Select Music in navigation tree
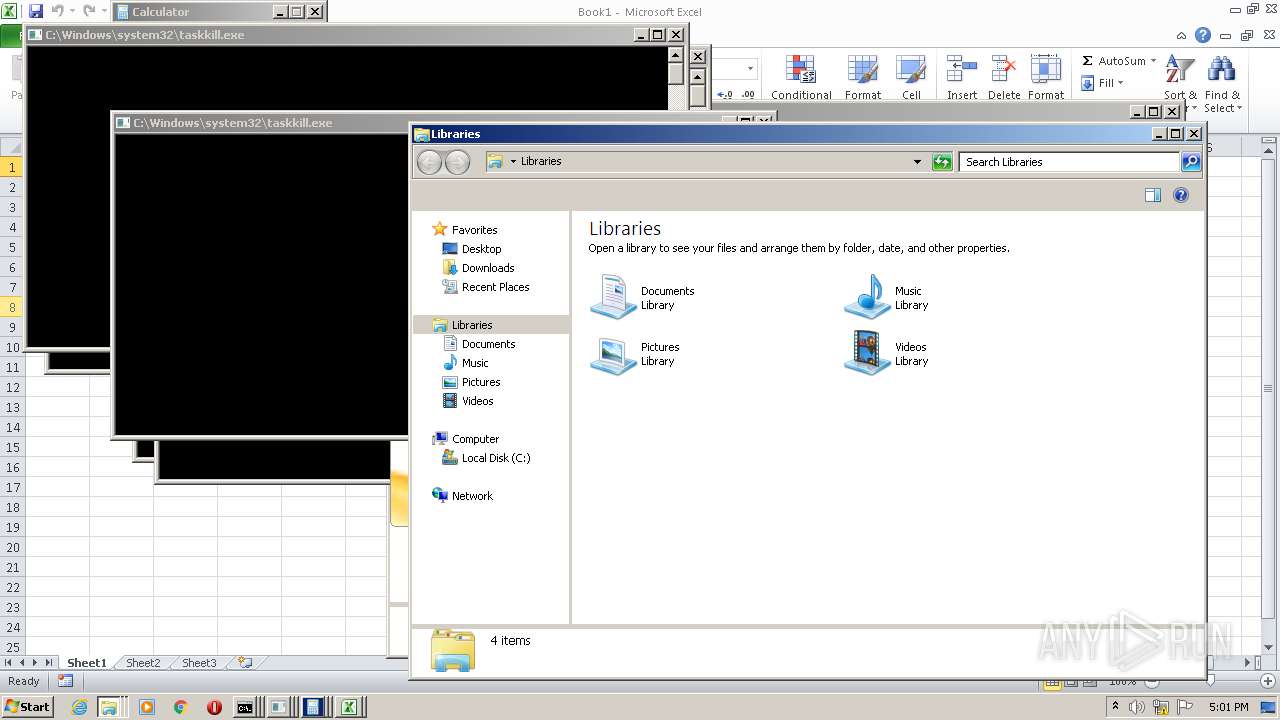The height and width of the screenshot is (720, 1280). (x=475, y=363)
